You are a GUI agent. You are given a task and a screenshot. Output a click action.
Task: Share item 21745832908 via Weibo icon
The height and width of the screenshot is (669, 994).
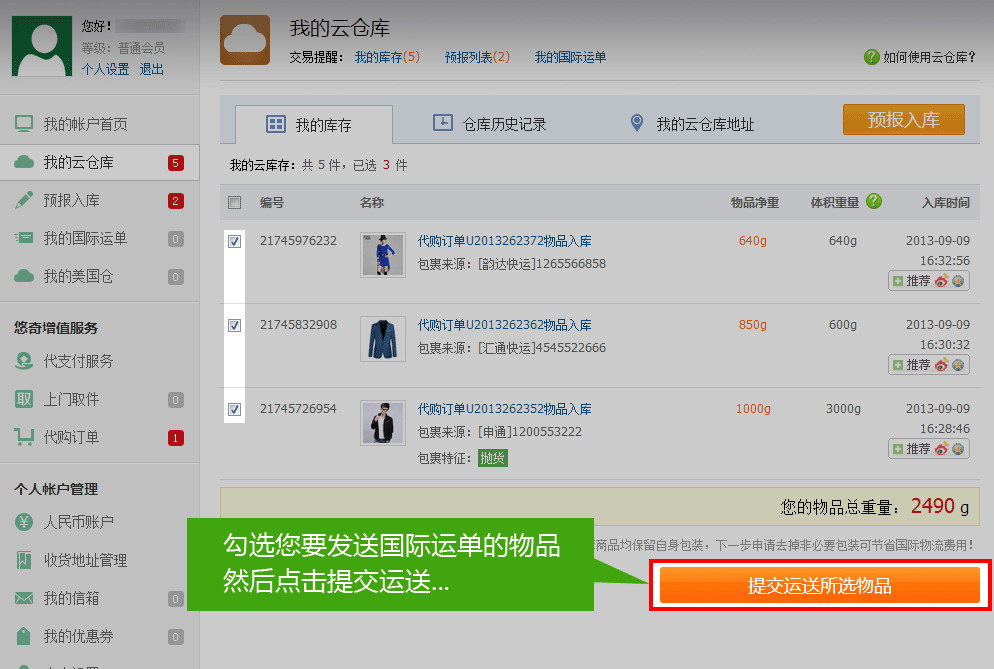(942, 365)
